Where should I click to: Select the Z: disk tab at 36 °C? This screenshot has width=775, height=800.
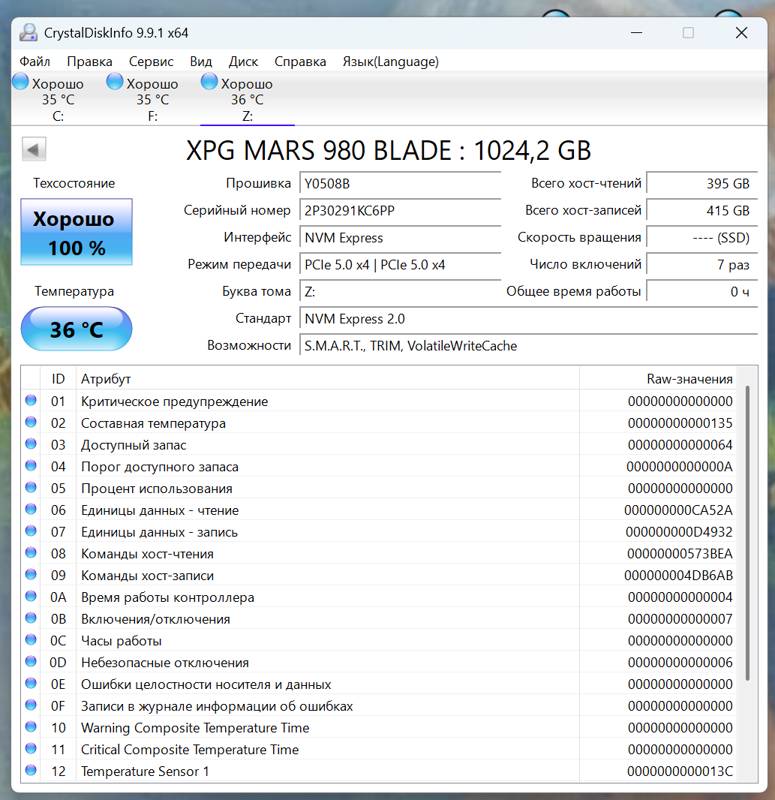pyautogui.click(x=247, y=98)
